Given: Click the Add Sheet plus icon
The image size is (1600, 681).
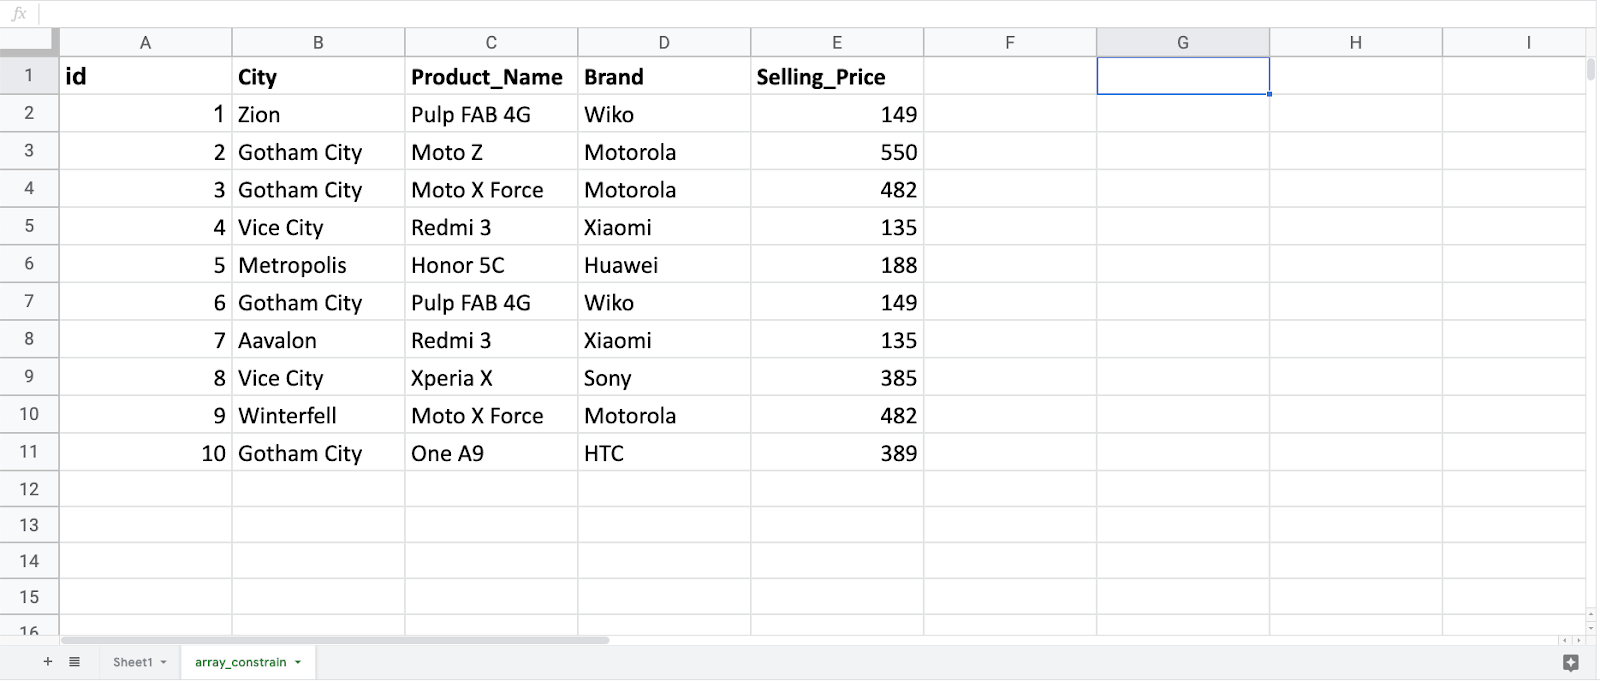Looking at the screenshot, I should point(47,662).
